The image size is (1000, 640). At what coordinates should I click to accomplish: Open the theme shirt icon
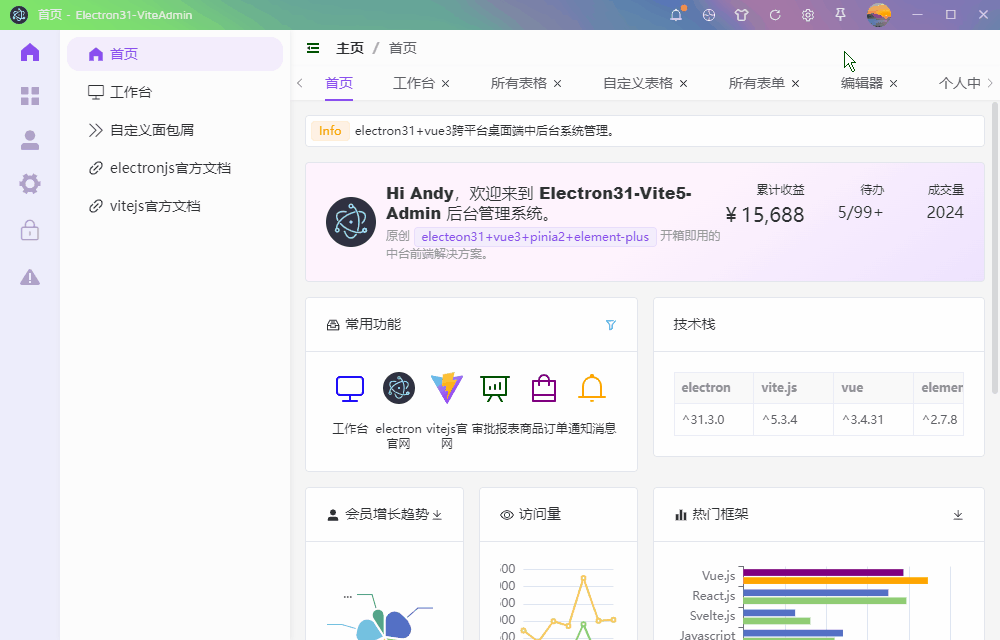[741, 15]
